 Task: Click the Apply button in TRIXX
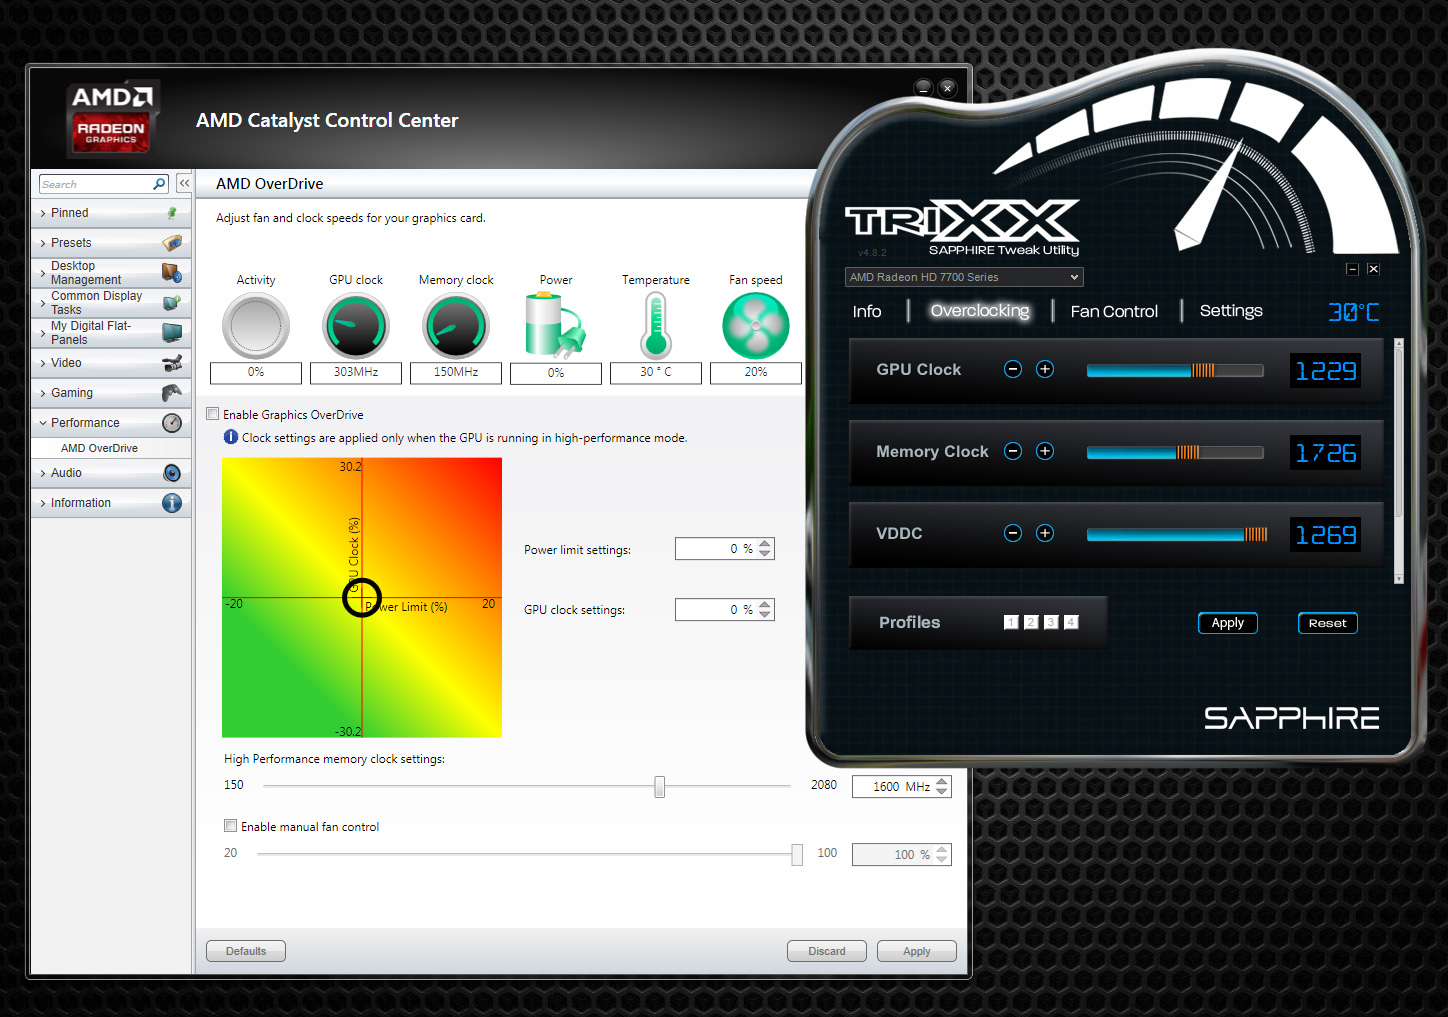[x=1228, y=623]
